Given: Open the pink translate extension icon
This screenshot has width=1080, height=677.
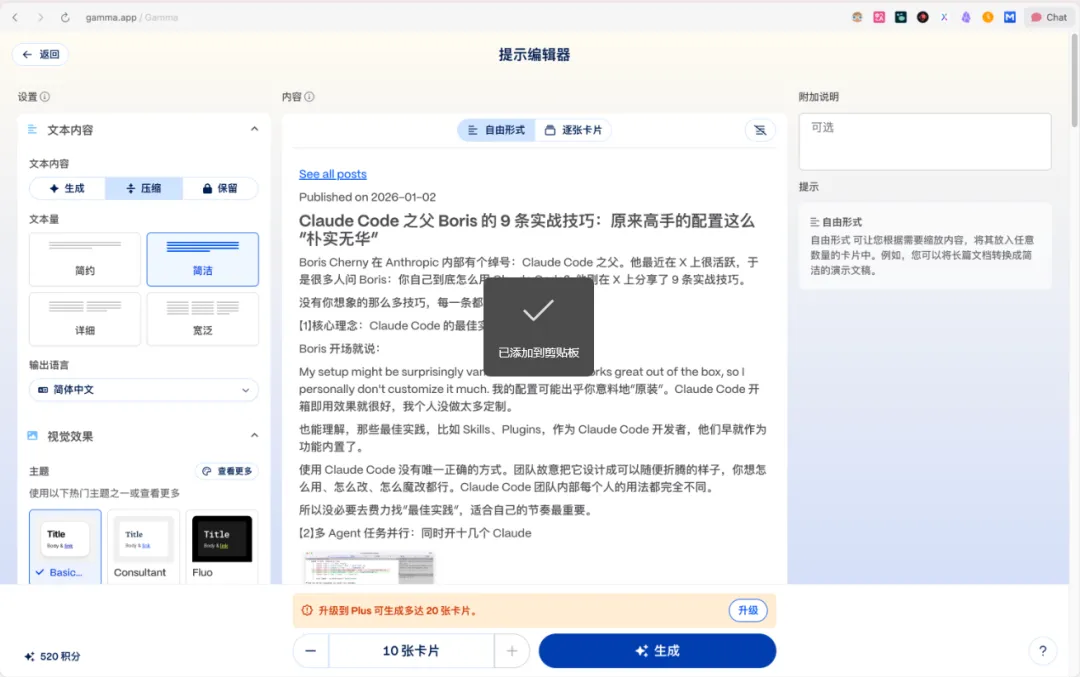Looking at the screenshot, I should pos(879,17).
